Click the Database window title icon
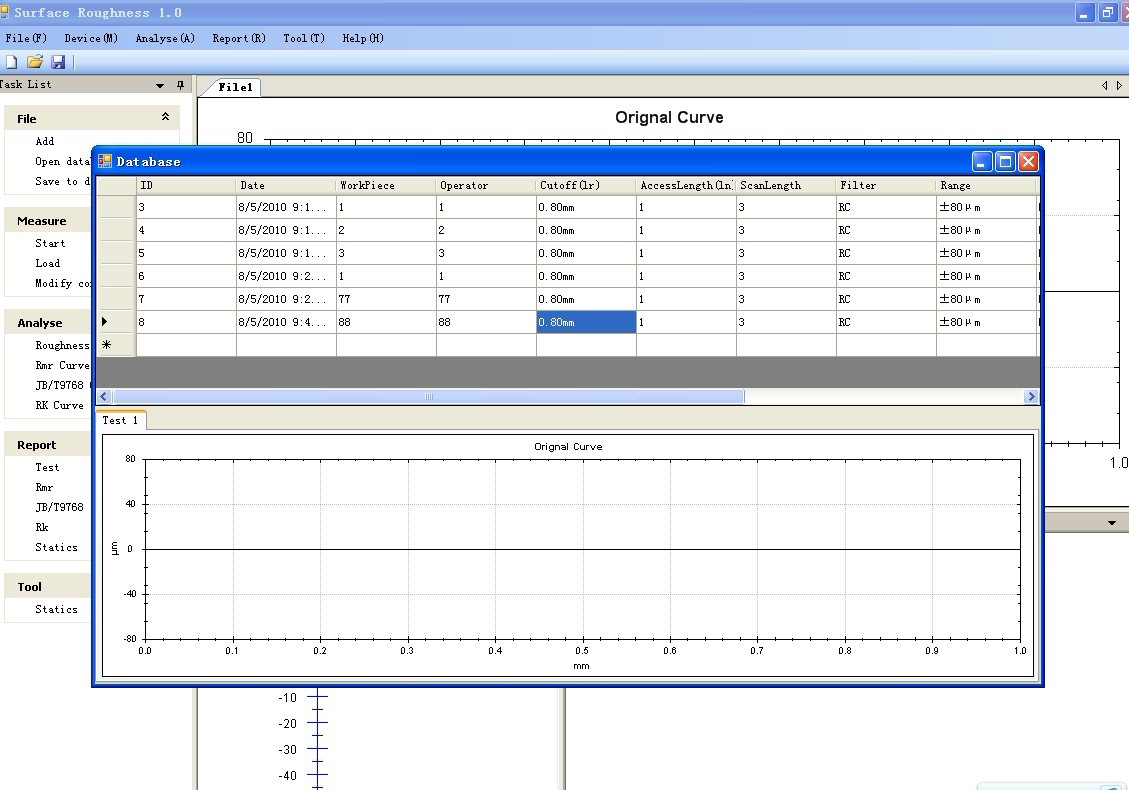 pos(105,161)
